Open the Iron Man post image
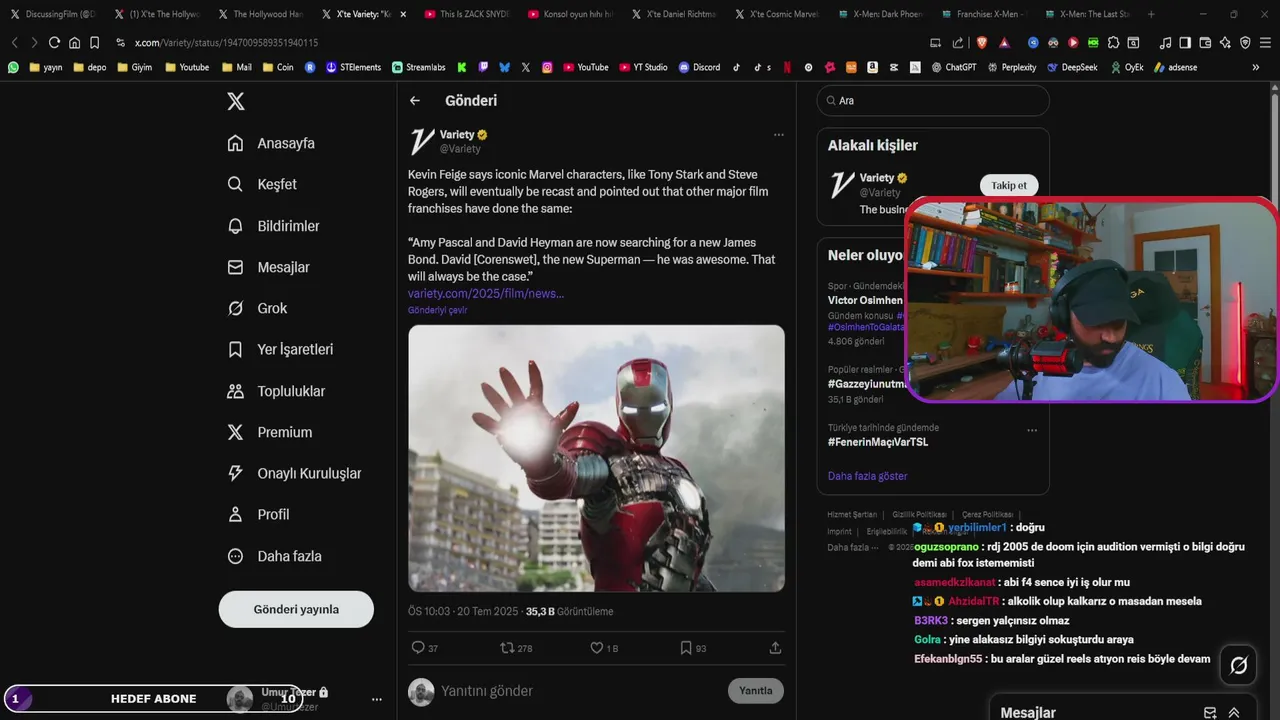 click(596, 458)
